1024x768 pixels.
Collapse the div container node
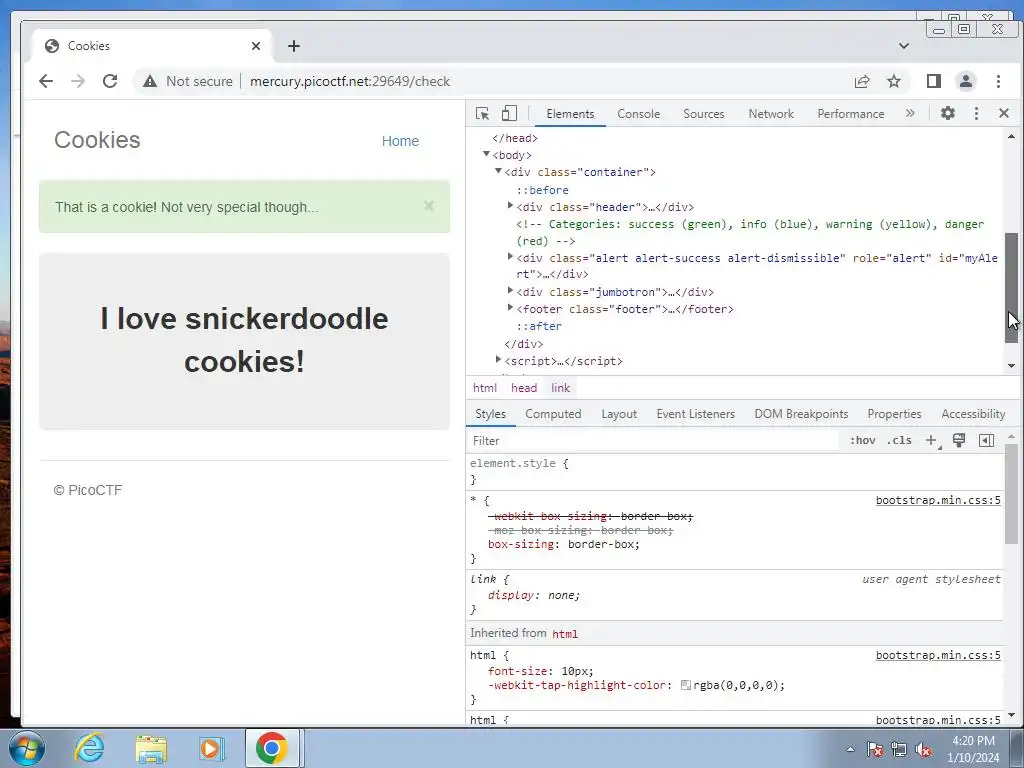[x=498, y=171]
